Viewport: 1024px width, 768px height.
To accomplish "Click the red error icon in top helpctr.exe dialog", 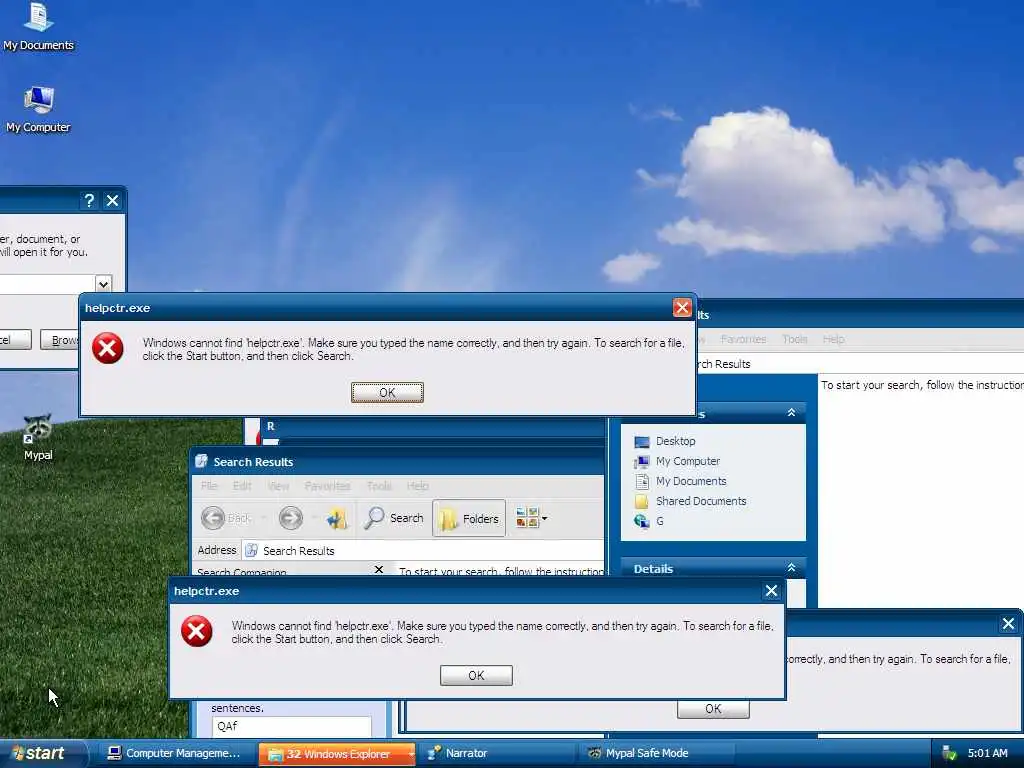I will click(108, 348).
